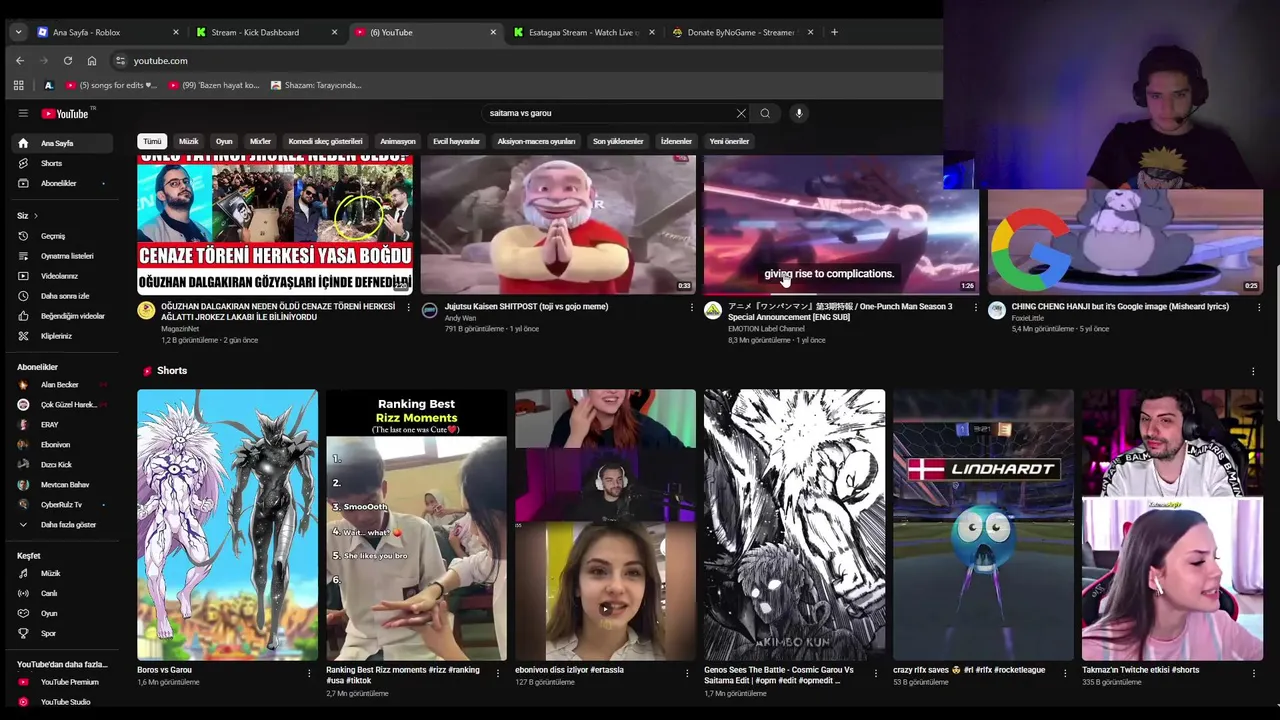This screenshot has height=720, width=1280.
Task: Select the İzlenenler chip
Action: coord(676,141)
